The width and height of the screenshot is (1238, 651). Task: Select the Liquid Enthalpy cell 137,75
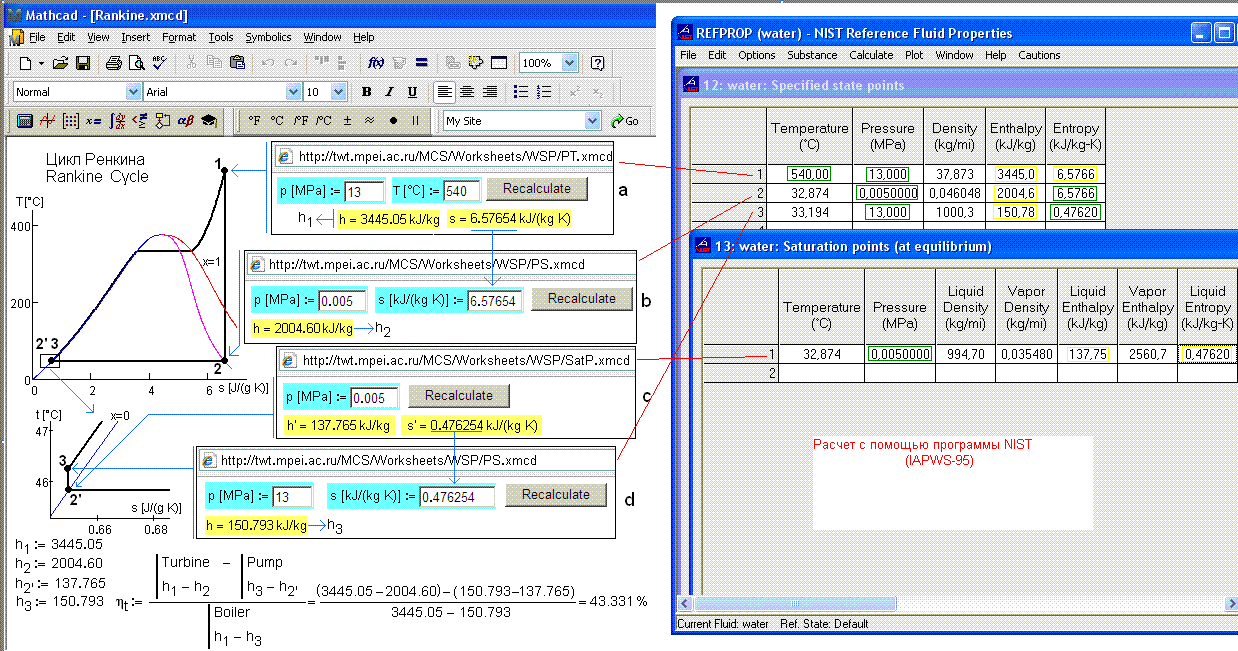point(1087,354)
